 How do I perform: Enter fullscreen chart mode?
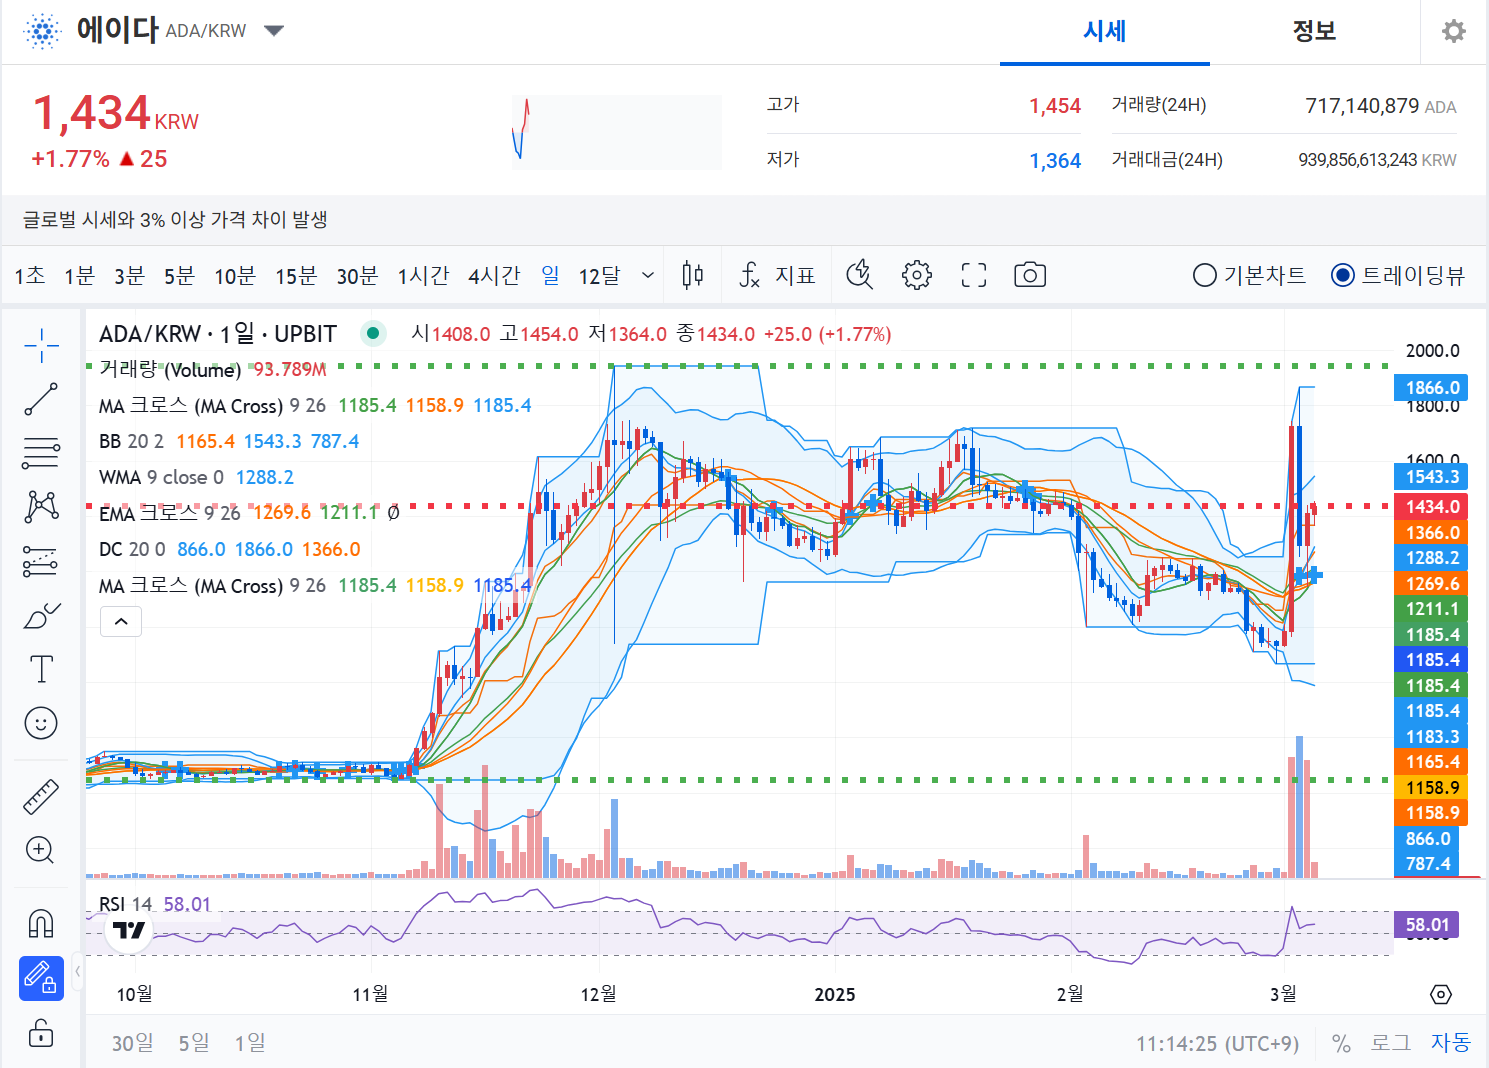tap(974, 275)
